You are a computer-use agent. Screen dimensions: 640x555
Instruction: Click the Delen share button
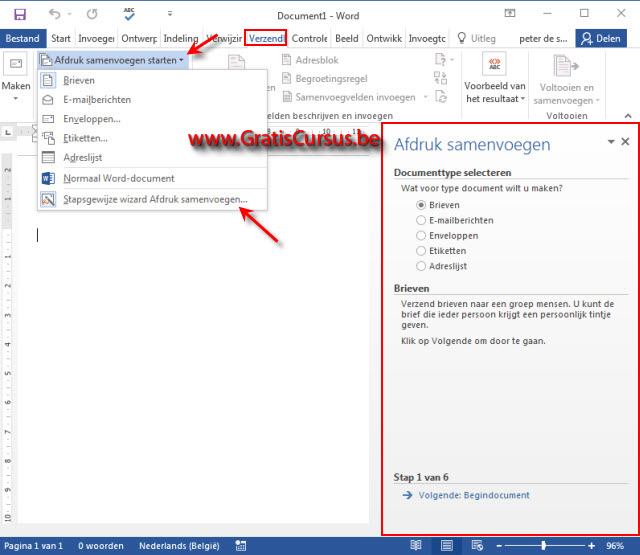pyautogui.click(x=601, y=38)
